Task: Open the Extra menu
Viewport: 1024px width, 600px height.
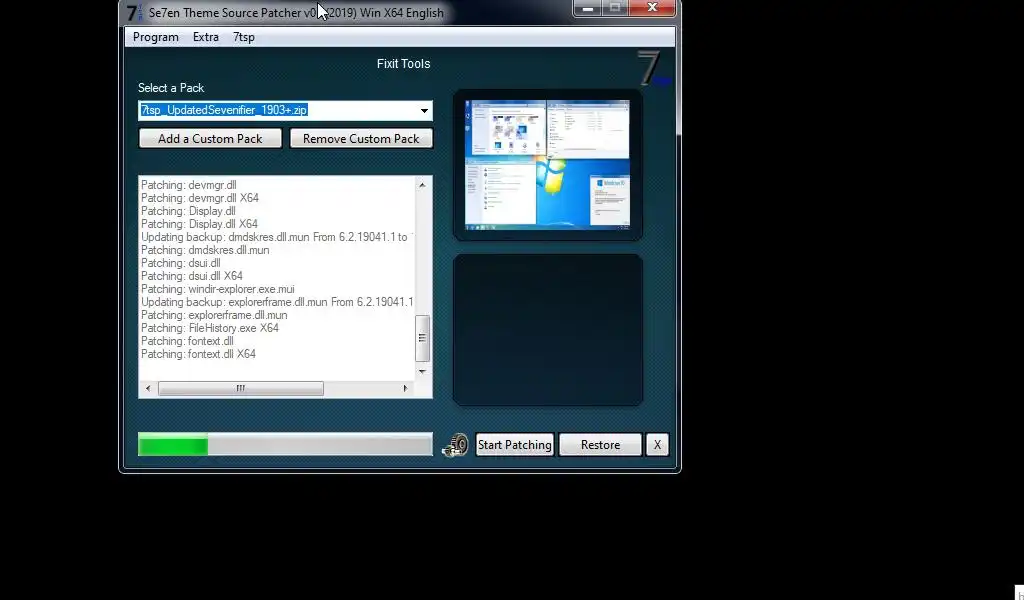Action: 206,37
